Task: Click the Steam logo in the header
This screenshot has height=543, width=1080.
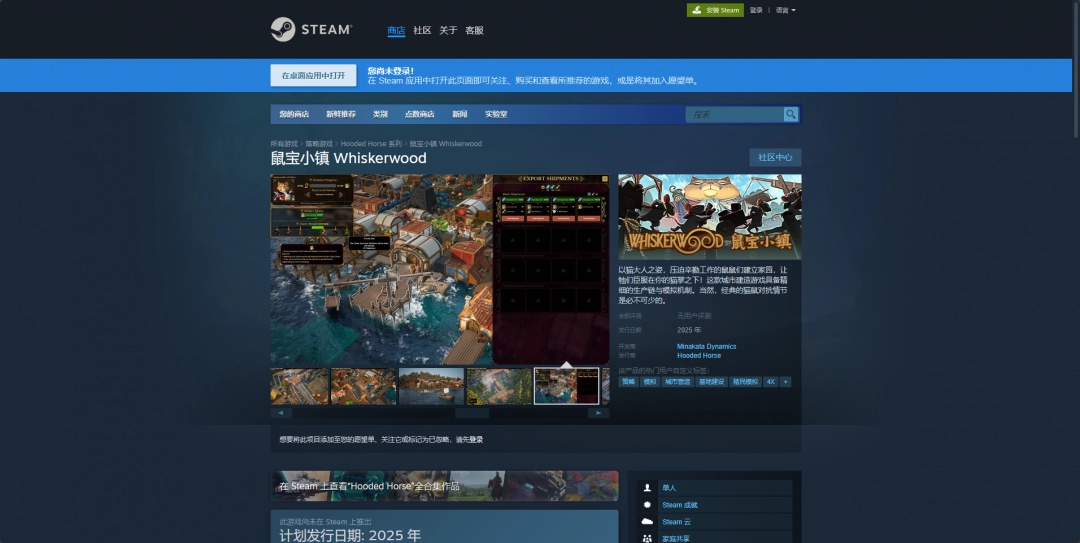Action: point(311,30)
